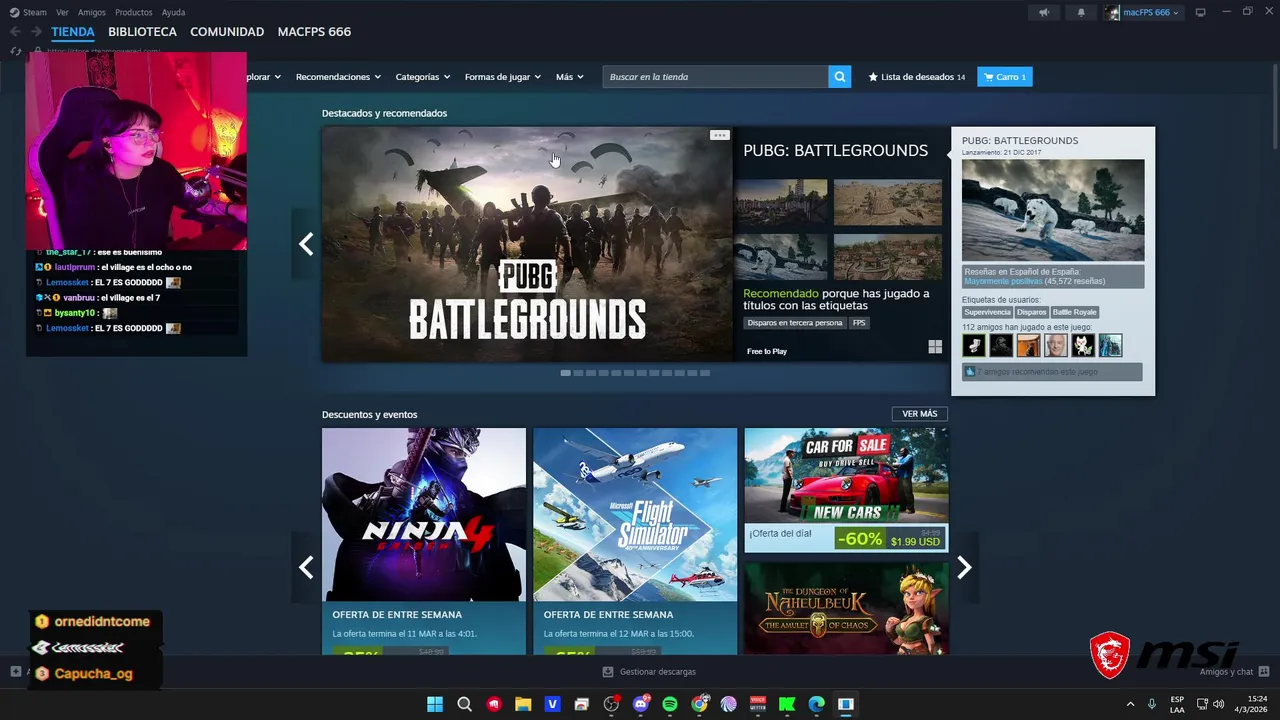This screenshot has width=1280, height=720.
Task: Click the magnifier search button in store
Action: (x=840, y=77)
